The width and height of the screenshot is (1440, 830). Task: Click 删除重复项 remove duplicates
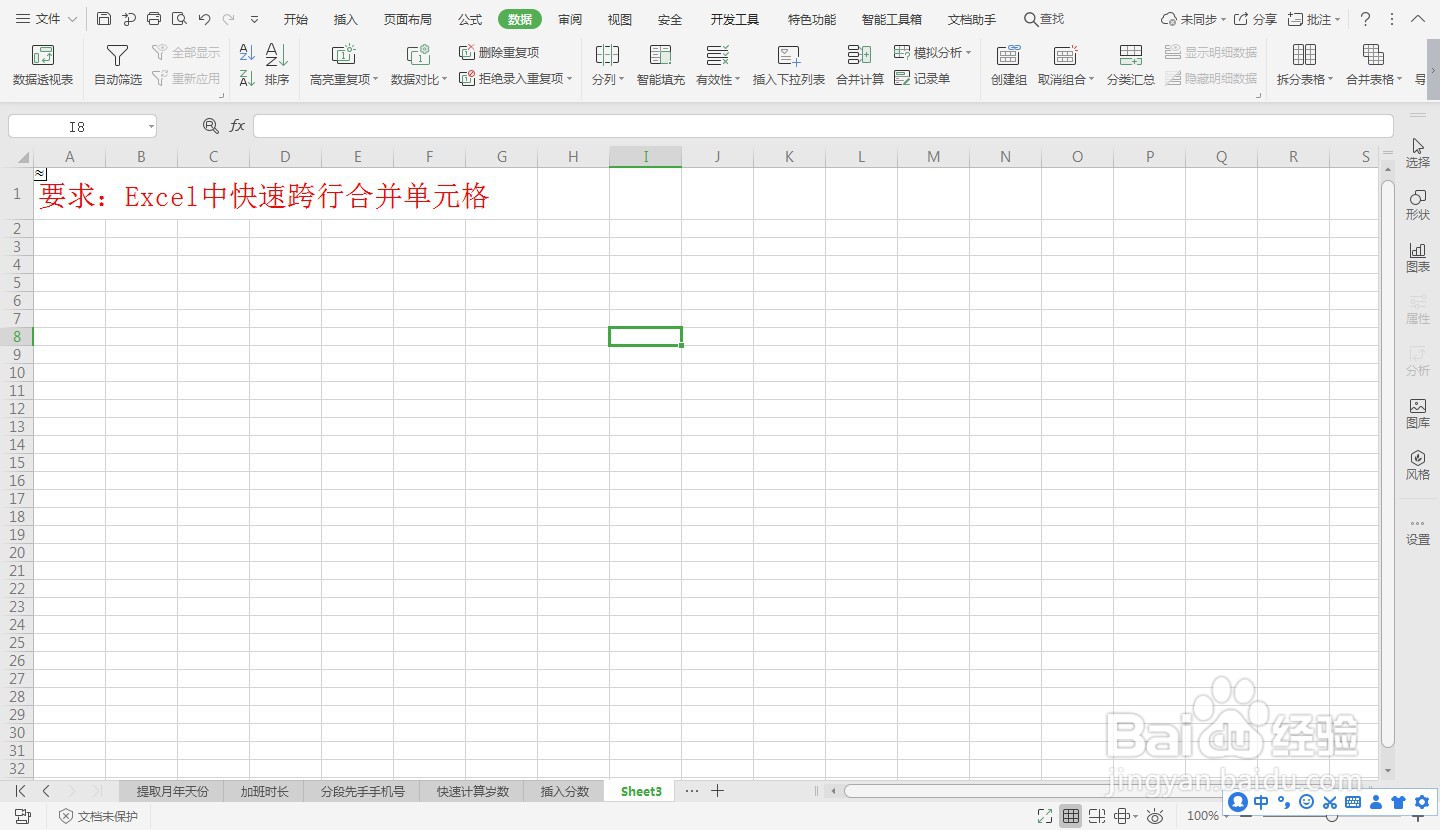tap(499, 52)
